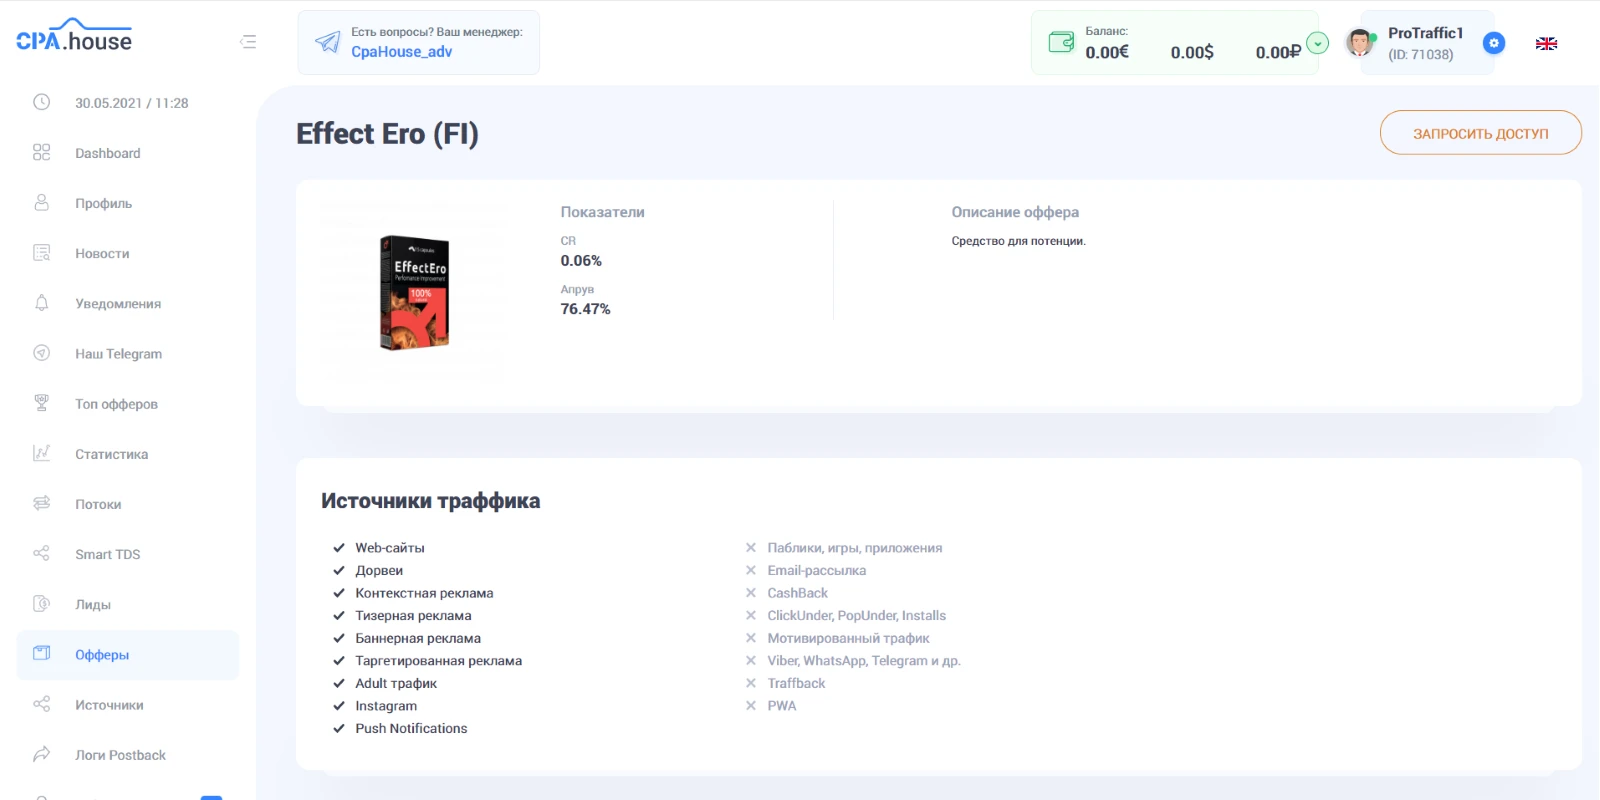Click Traffback disallowed source
This screenshot has width=1600, height=800.
(796, 683)
